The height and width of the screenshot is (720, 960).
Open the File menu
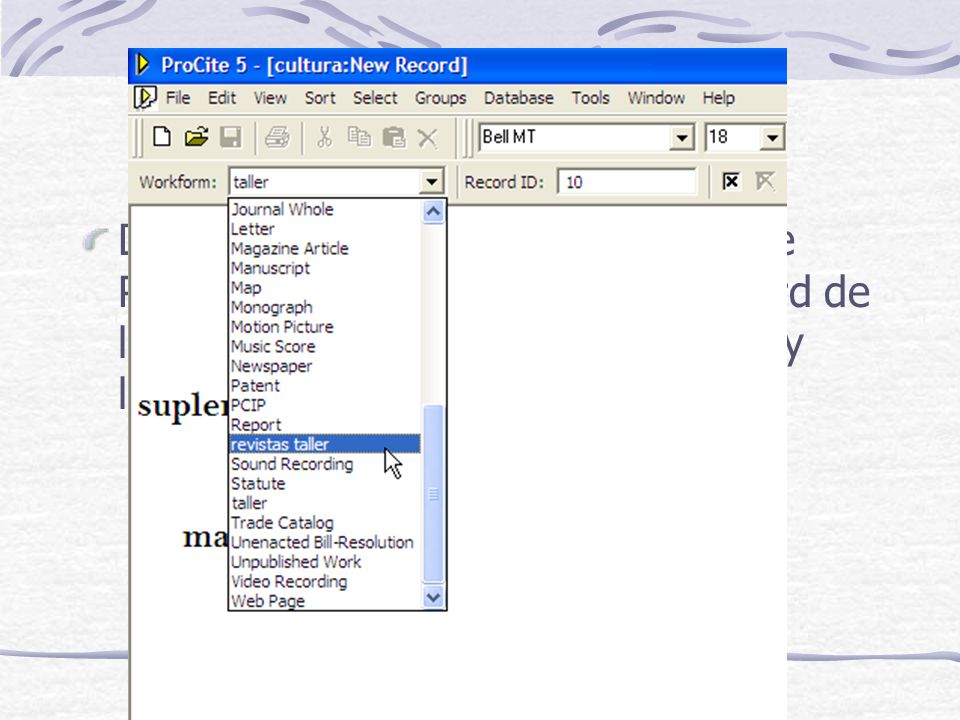(178, 98)
